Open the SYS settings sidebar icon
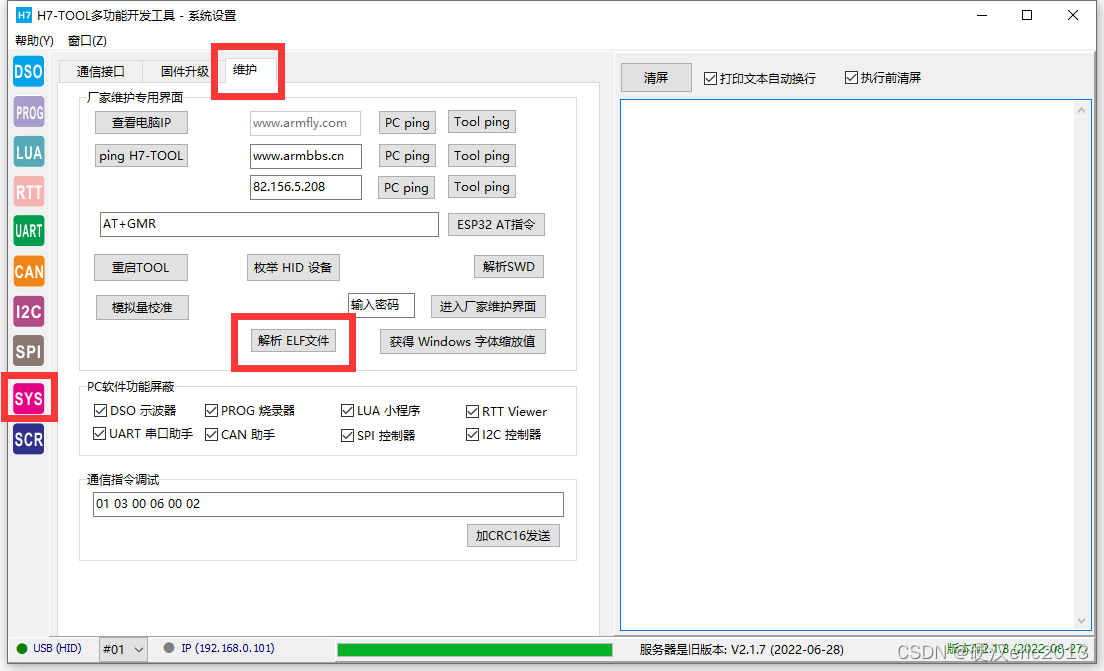This screenshot has width=1104, height=671. 29,399
